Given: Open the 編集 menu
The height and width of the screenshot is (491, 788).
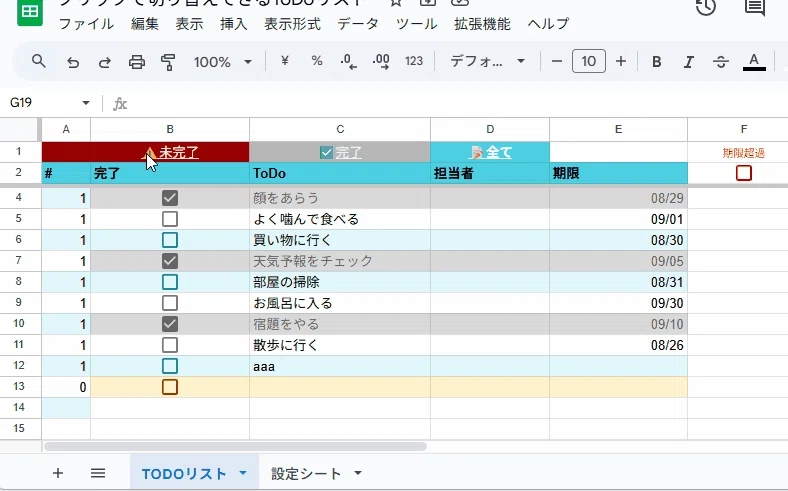Looking at the screenshot, I should (x=145, y=24).
